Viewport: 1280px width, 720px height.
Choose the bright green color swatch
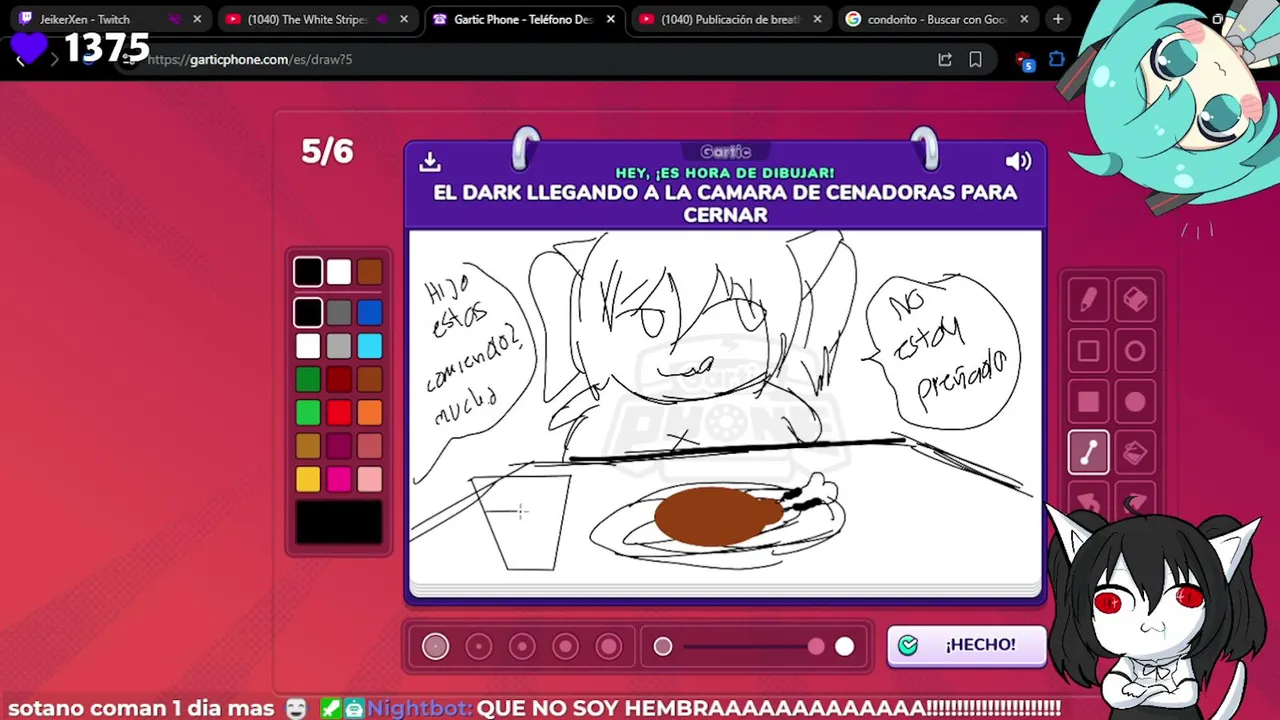308,412
